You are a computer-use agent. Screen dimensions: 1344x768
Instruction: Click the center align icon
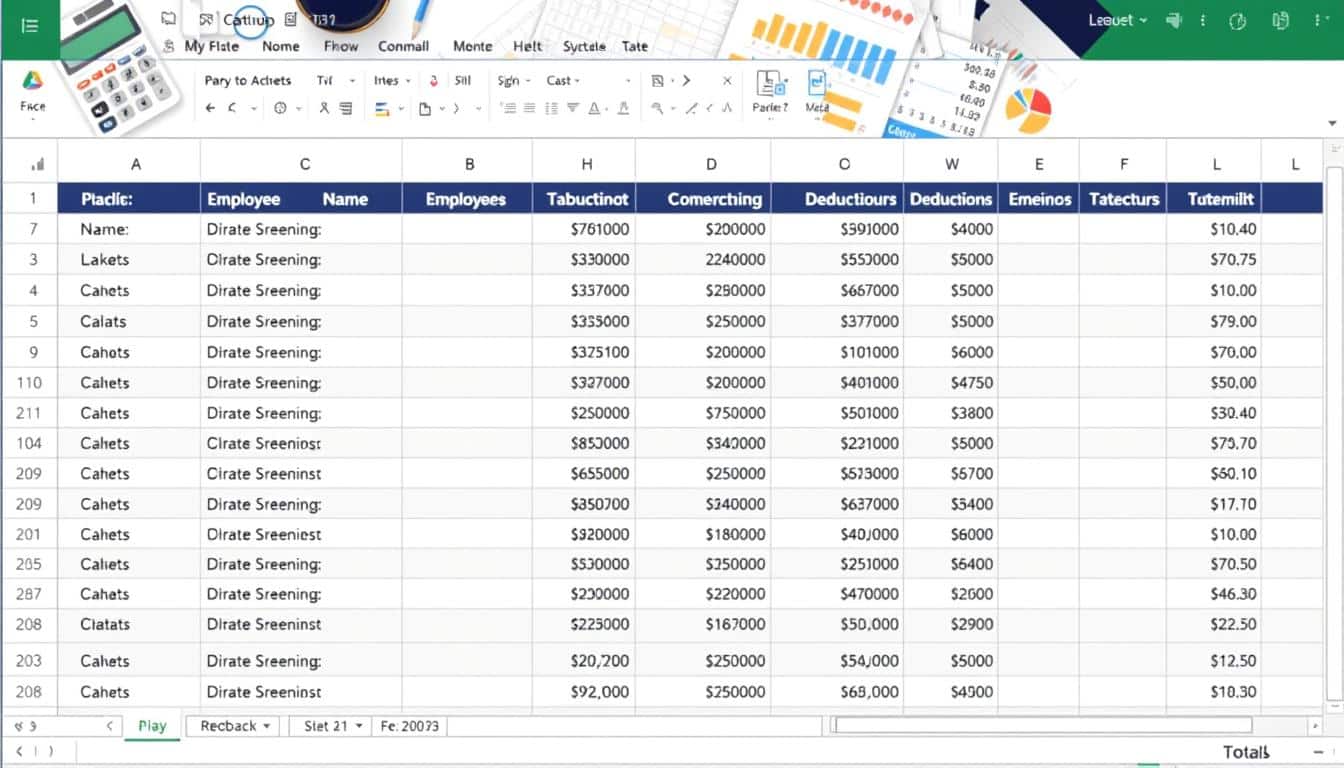[x=531, y=109]
